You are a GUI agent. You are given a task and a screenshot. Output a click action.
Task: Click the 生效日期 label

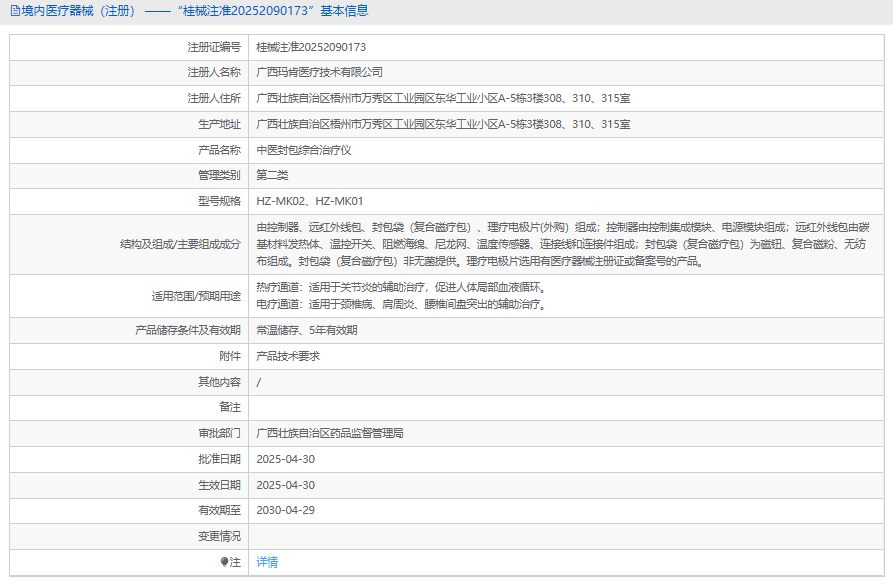pyautogui.click(x=219, y=485)
